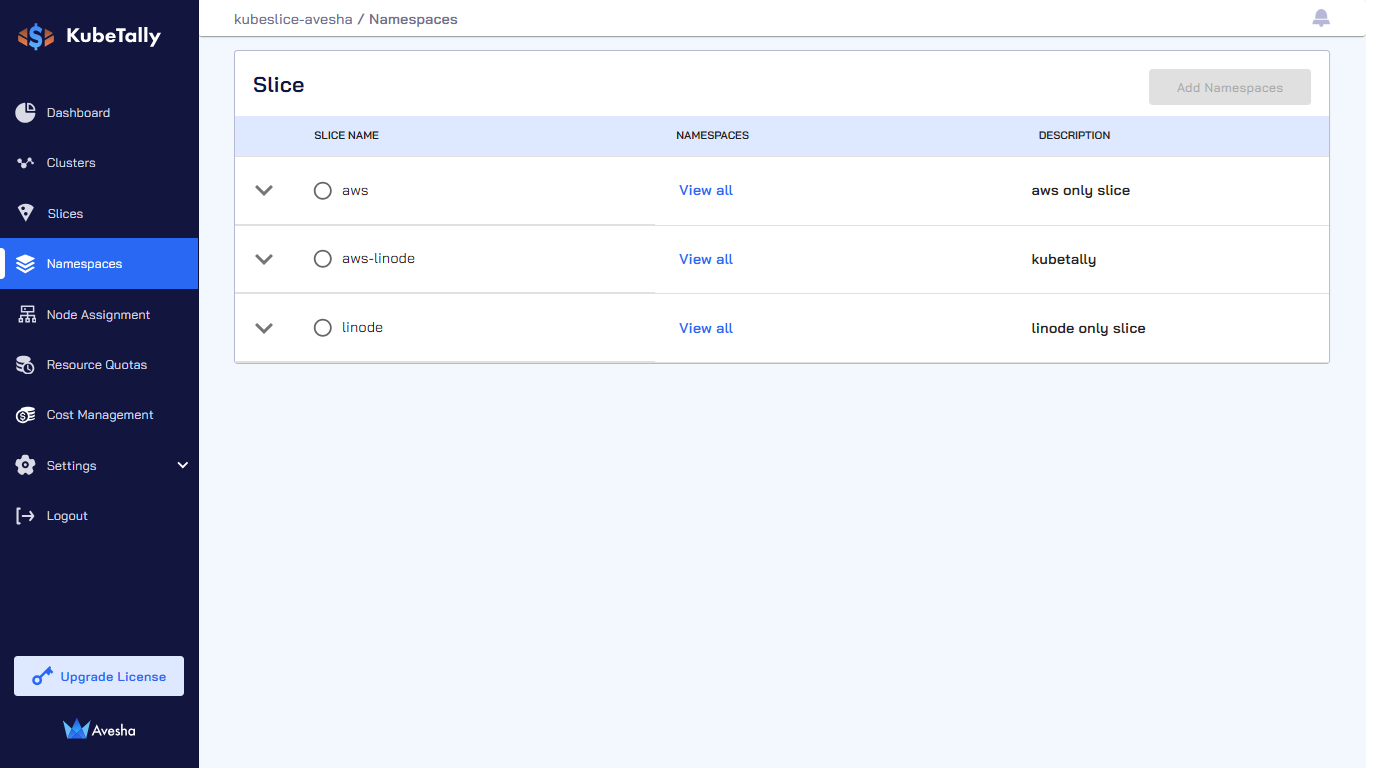The width and height of the screenshot is (1375, 782).
Task: Click the Add Namespaces button
Action: click(1230, 88)
